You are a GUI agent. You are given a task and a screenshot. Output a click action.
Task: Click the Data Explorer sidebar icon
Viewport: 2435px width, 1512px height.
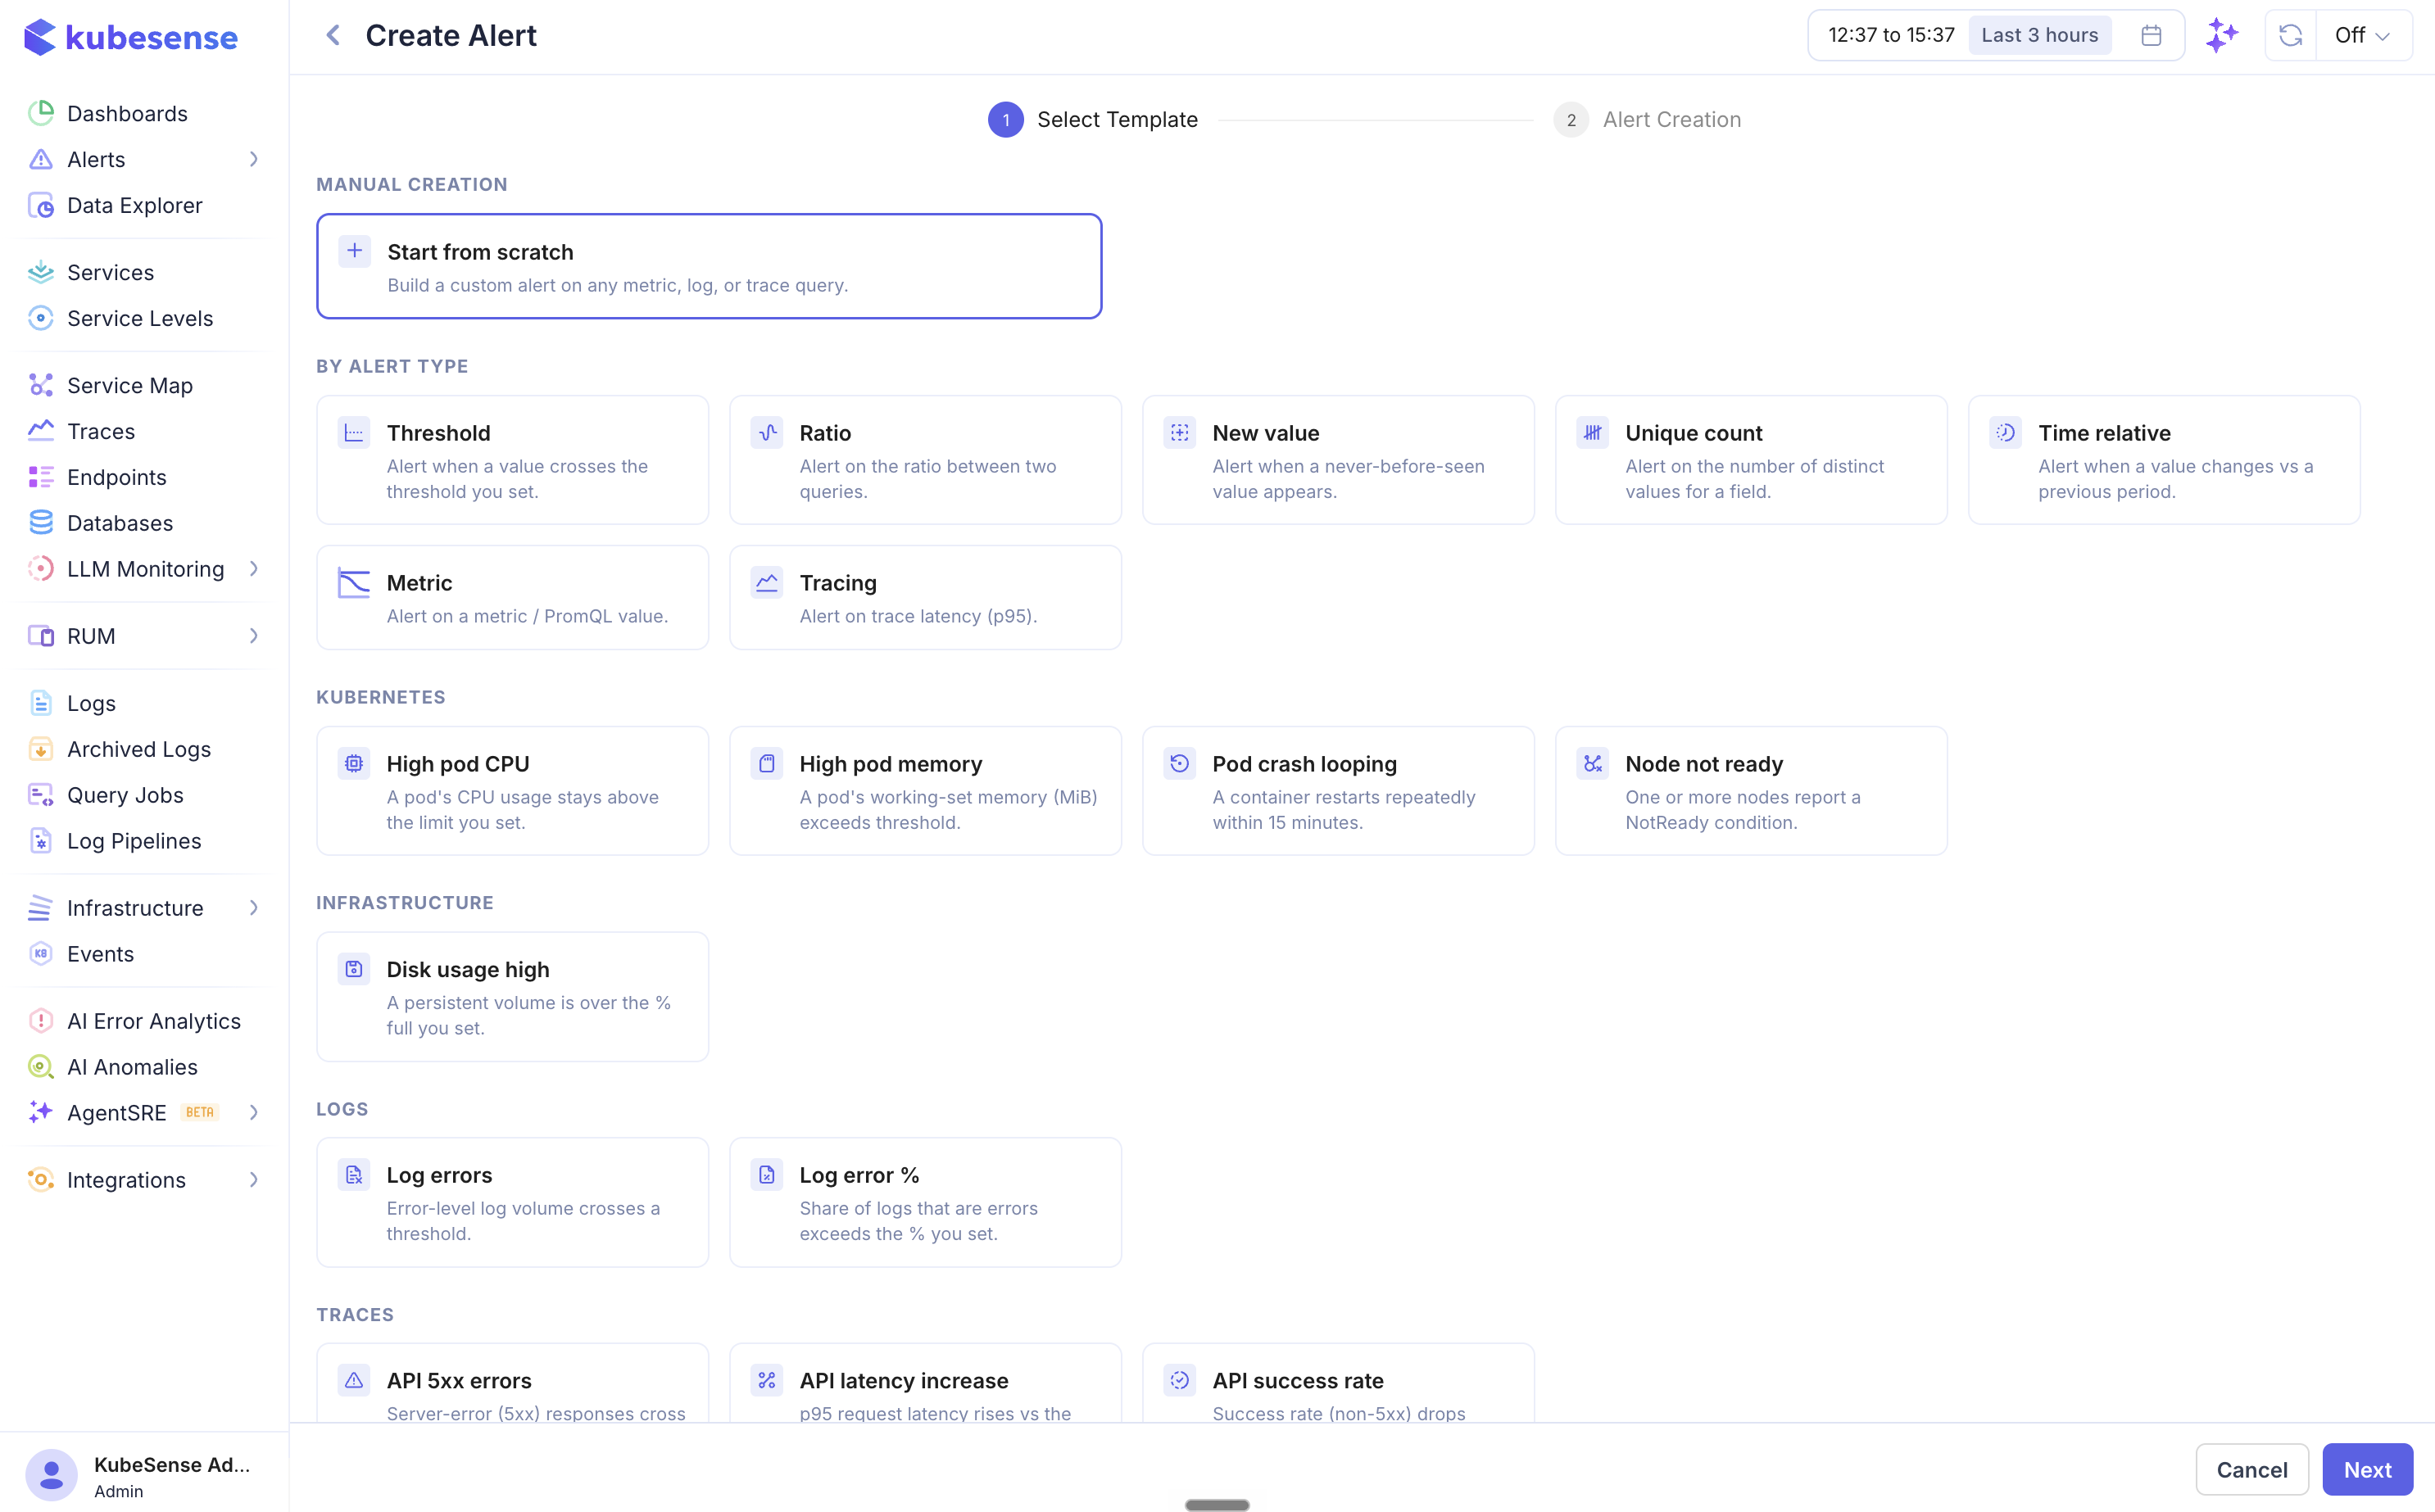click(x=41, y=205)
